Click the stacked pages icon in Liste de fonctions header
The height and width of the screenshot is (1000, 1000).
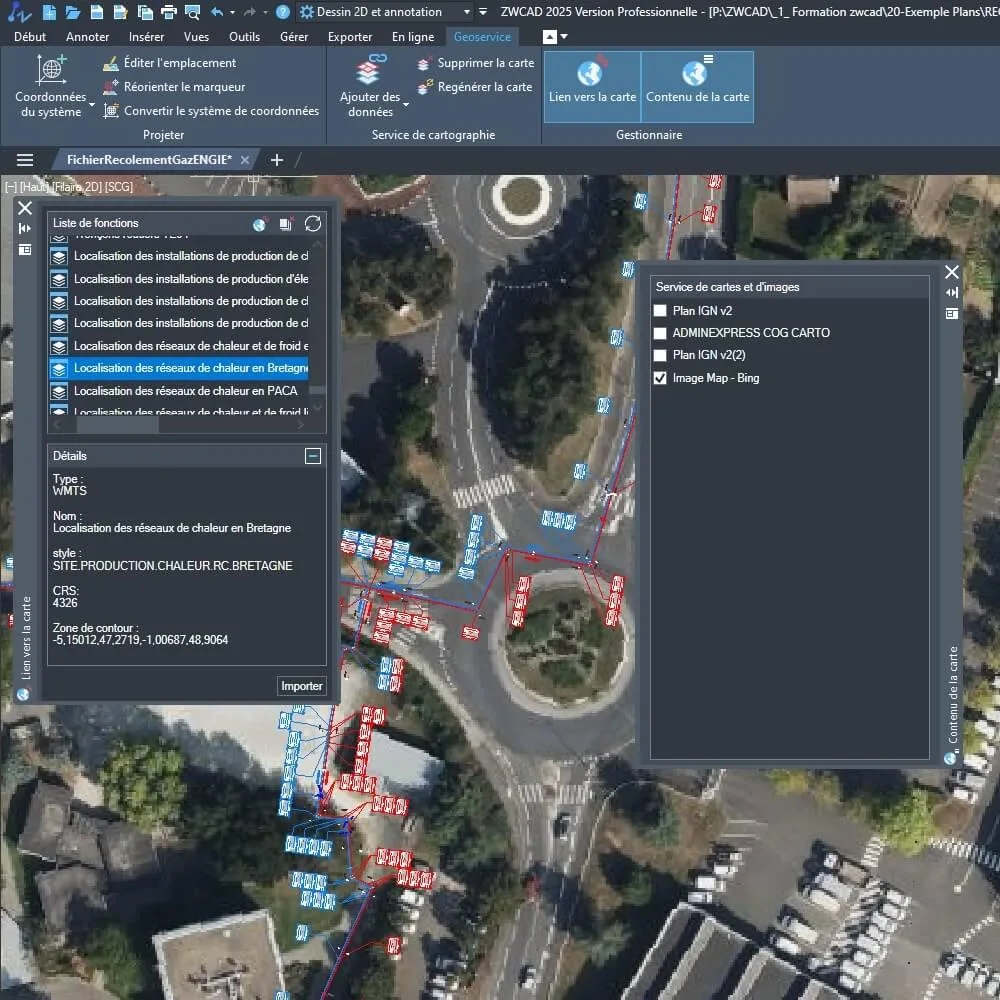(286, 224)
